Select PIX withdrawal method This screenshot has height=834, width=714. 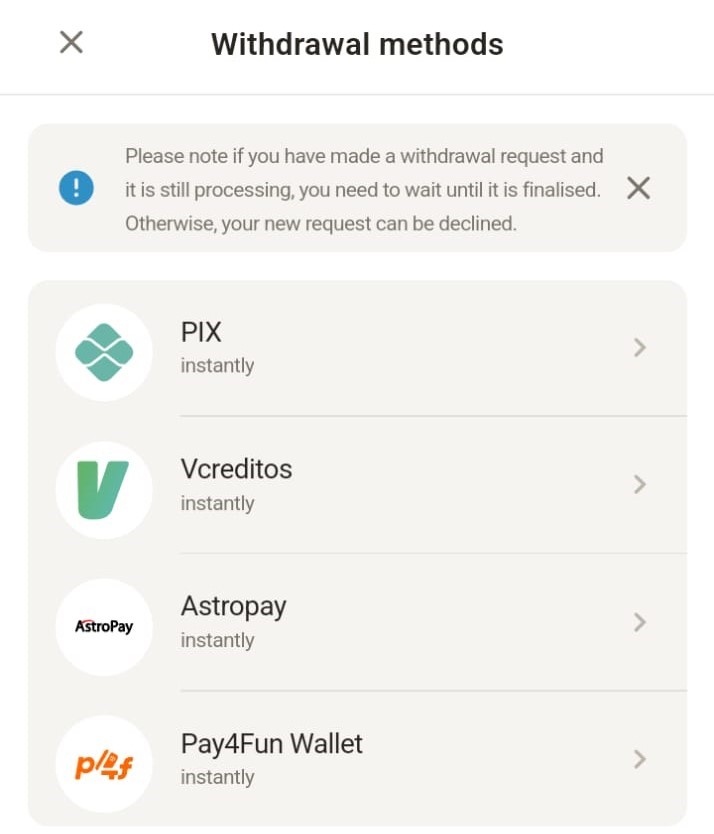[x=357, y=348]
